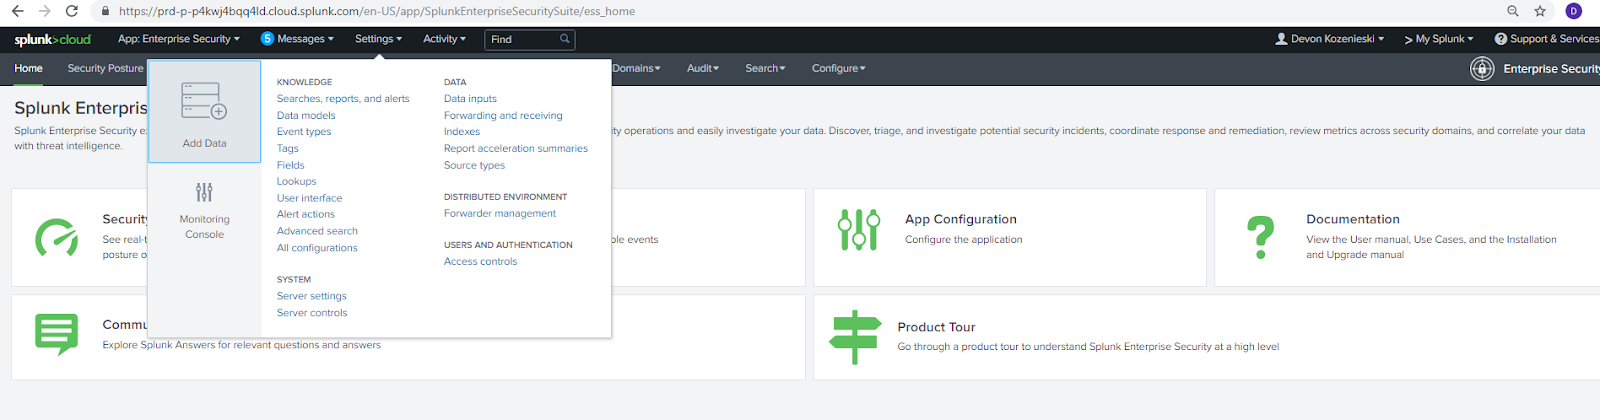
Task: Expand the Messages dropdown
Action: [305, 39]
